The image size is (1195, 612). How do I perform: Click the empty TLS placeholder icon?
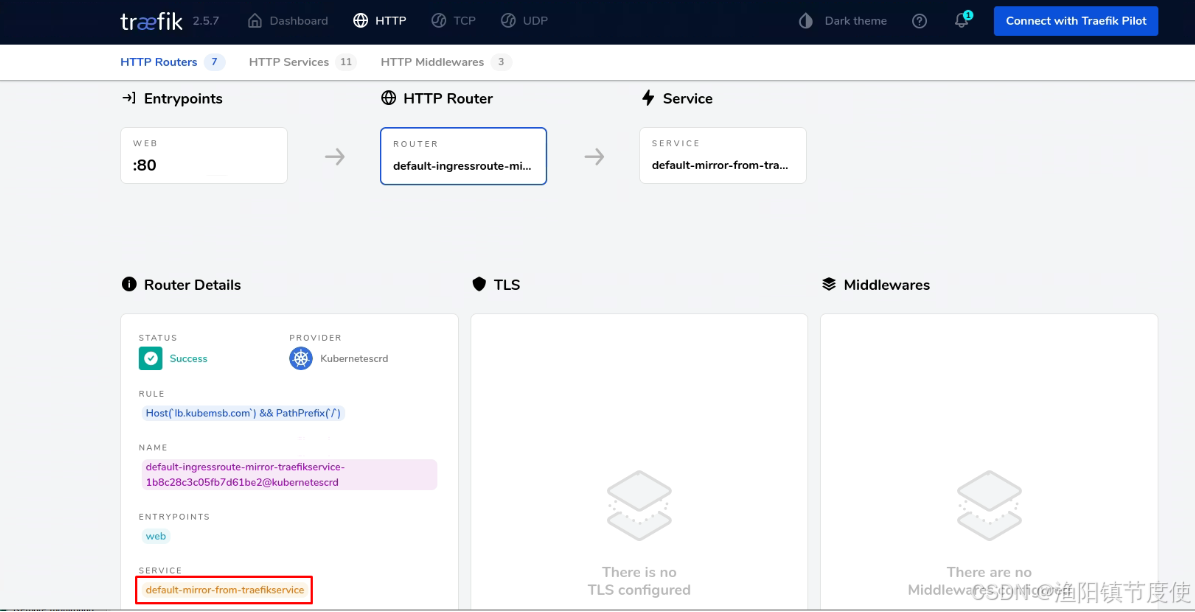point(639,506)
